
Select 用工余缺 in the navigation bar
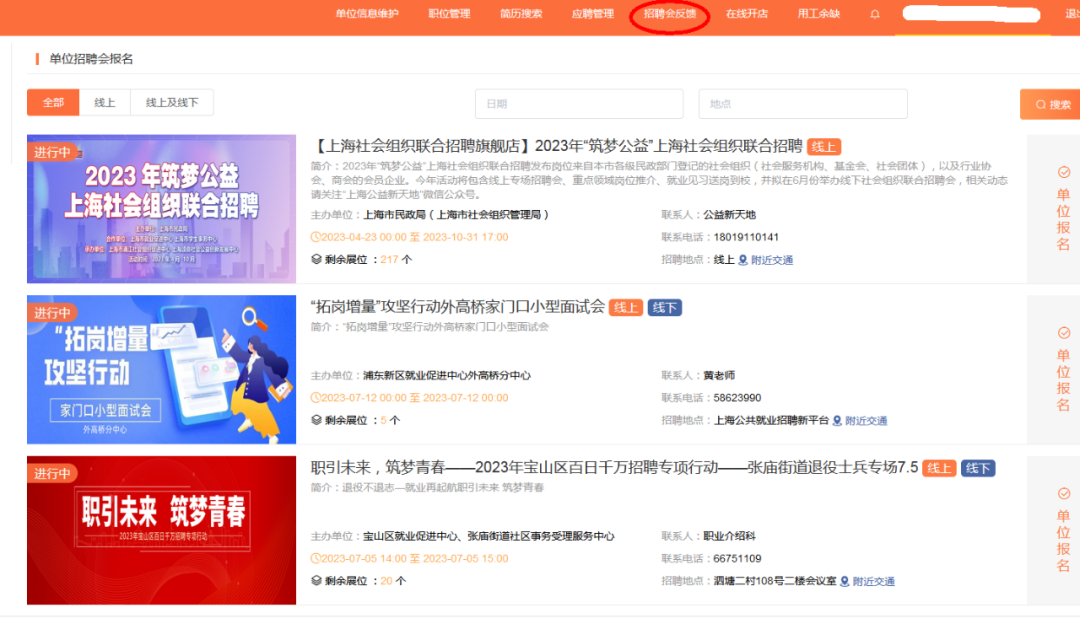pyautogui.click(x=818, y=14)
